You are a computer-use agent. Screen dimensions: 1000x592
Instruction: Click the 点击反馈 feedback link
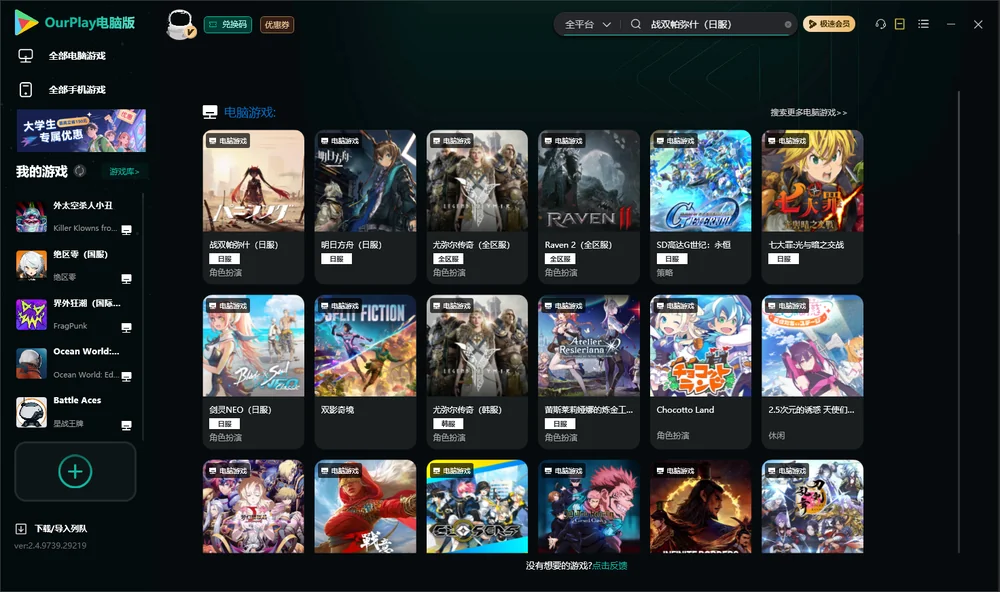(x=610, y=565)
